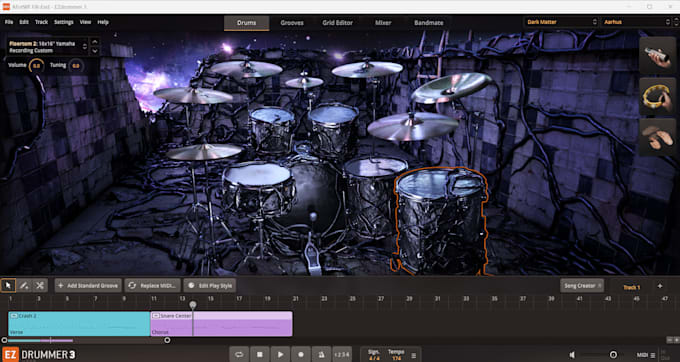Image resolution: width=680 pixels, height=362 pixels.
Task: Open the sign and tempo hamburger menu
Action: 414,355
